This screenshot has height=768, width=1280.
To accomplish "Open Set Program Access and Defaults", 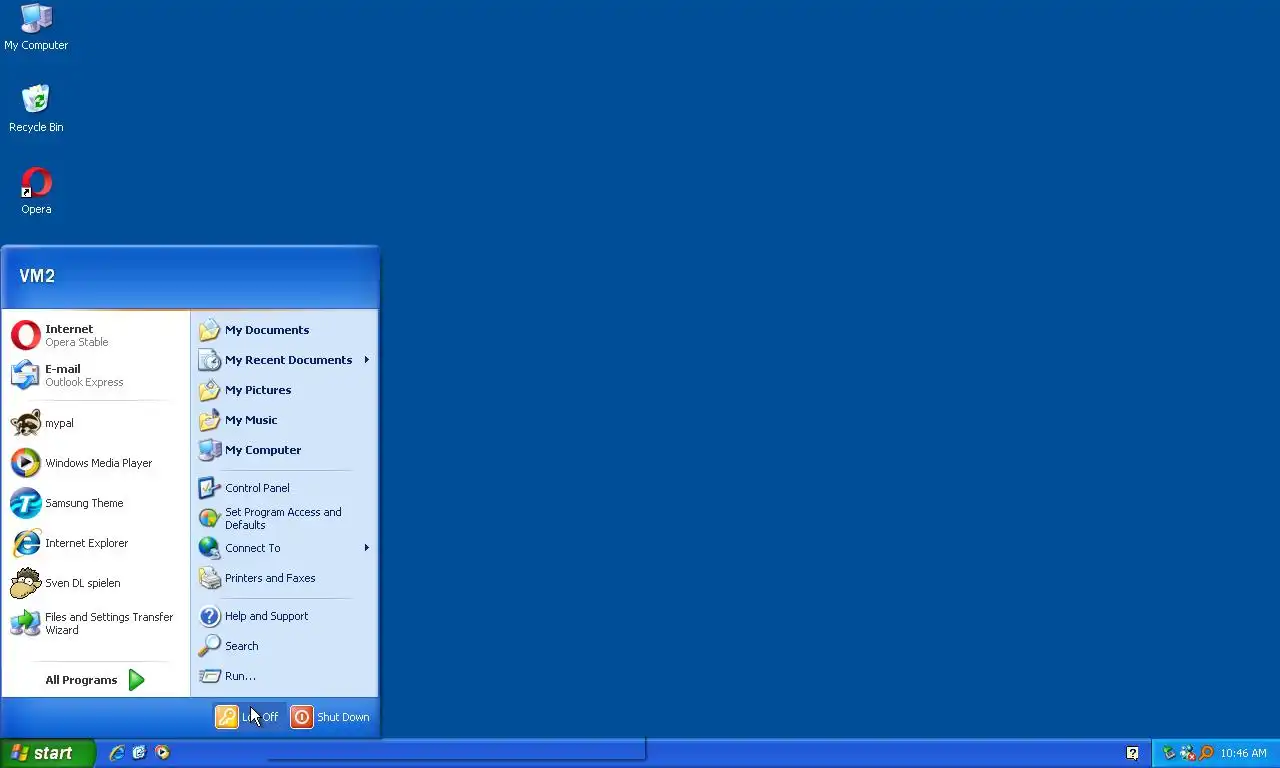I will point(284,518).
